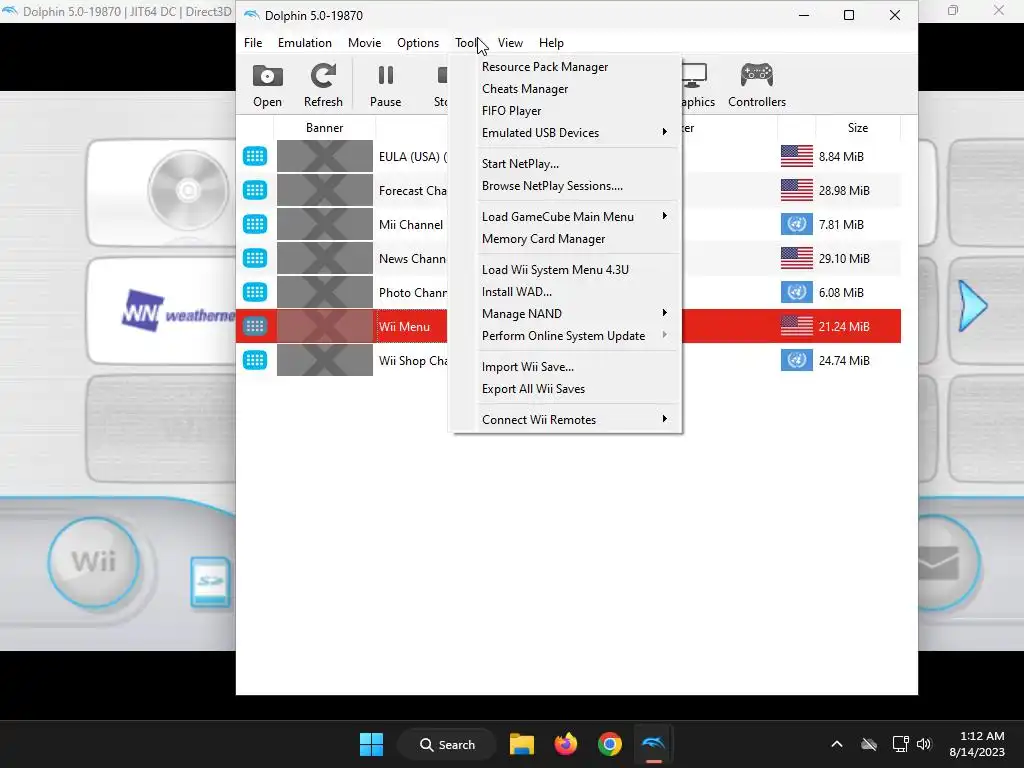This screenshot has width=1024, height=768.
Task: Open the Options menu
Action: 418,42
